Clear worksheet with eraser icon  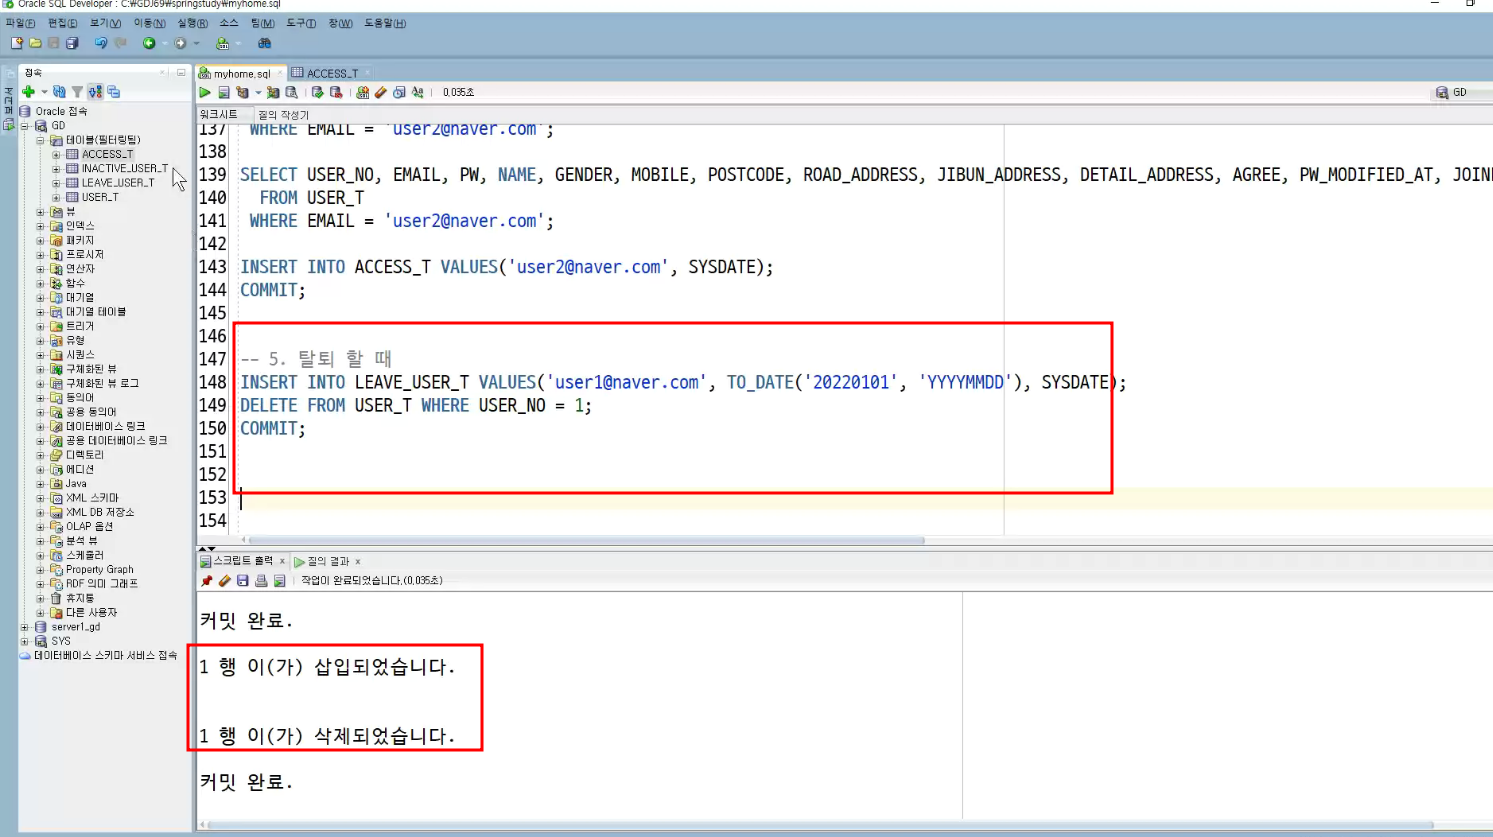[x=381, y=92]
